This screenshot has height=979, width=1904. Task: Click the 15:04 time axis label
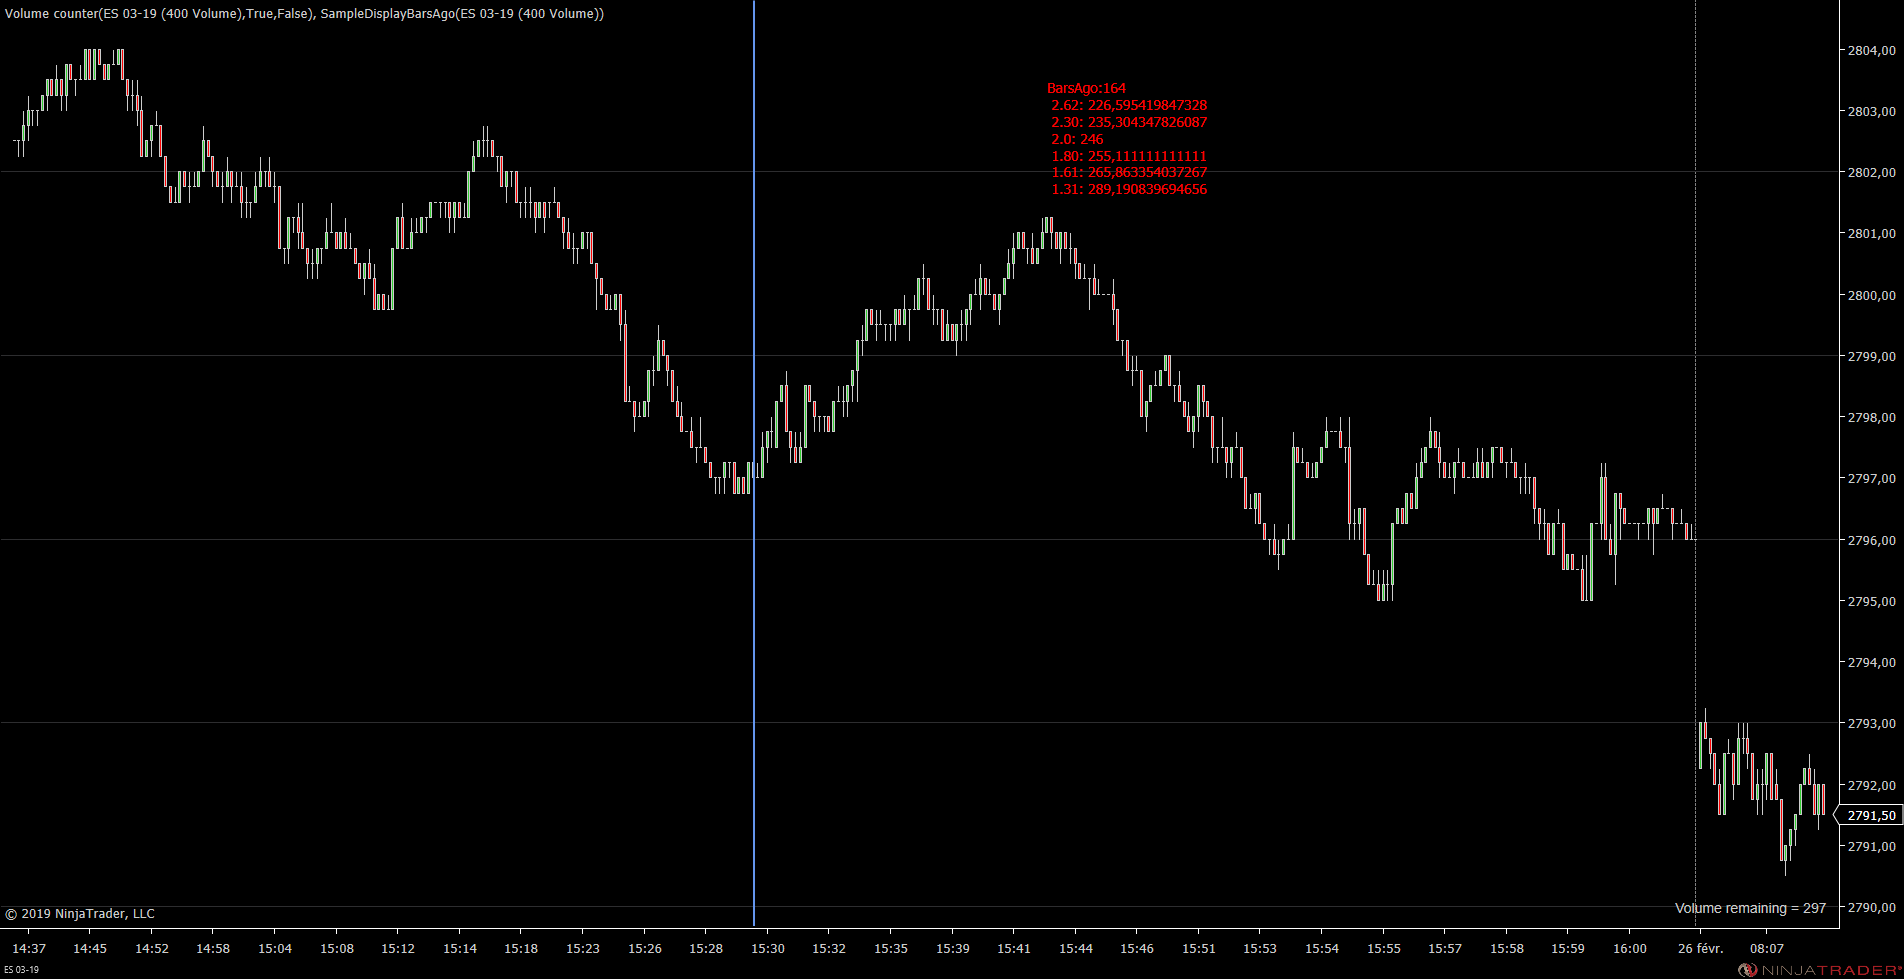click(275, 948)
